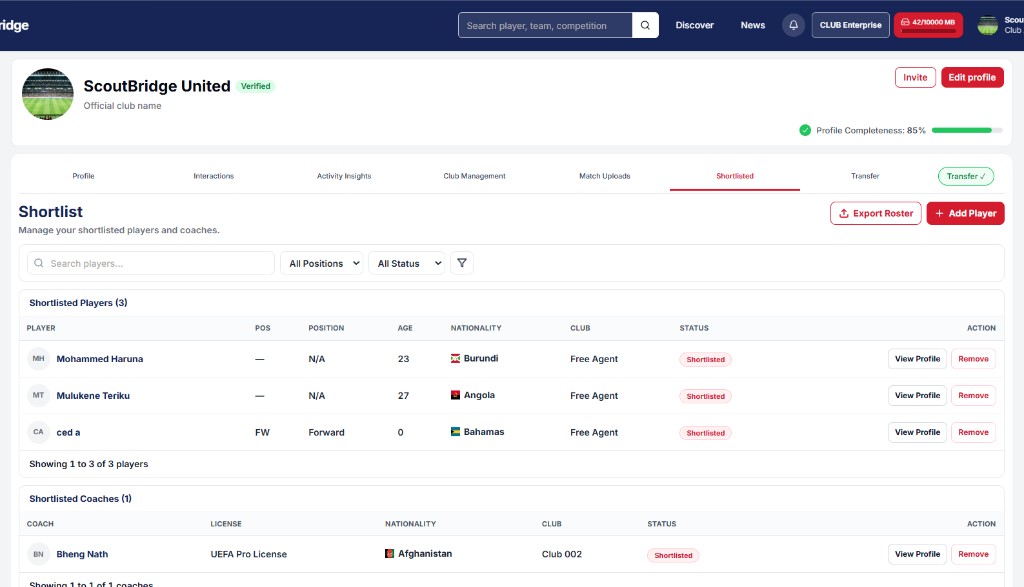Click the CA avatar of ced a
1024x587 pixels.
39,432
